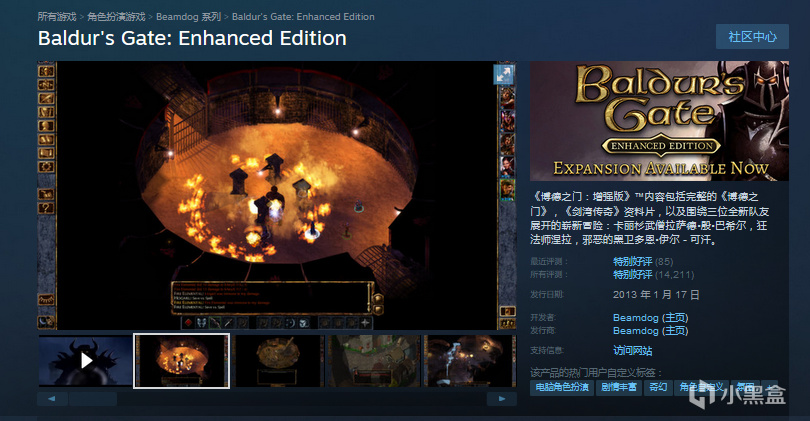The height and width of the screenshot is (421, 810).
Task: Select the waterfall cave screenshot thumbnail
Action: point(470,361)
